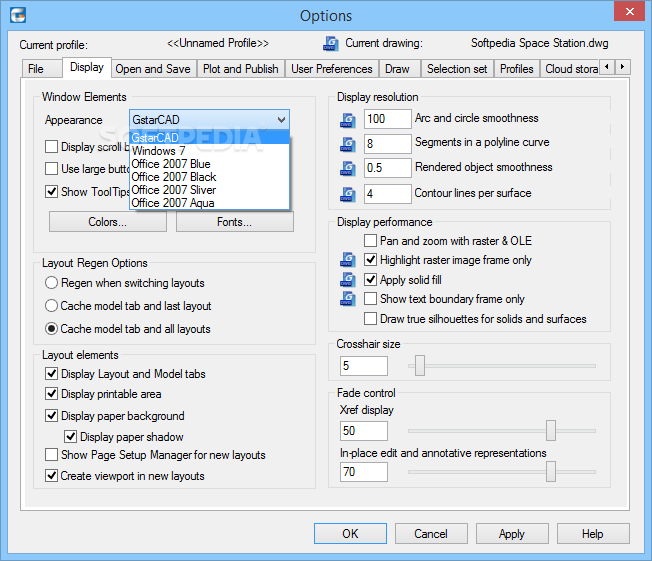The width and height of the screenshot is (652, 561).
Task: Choose Windows 7 appearance option
Action: (x=210, y=151)
